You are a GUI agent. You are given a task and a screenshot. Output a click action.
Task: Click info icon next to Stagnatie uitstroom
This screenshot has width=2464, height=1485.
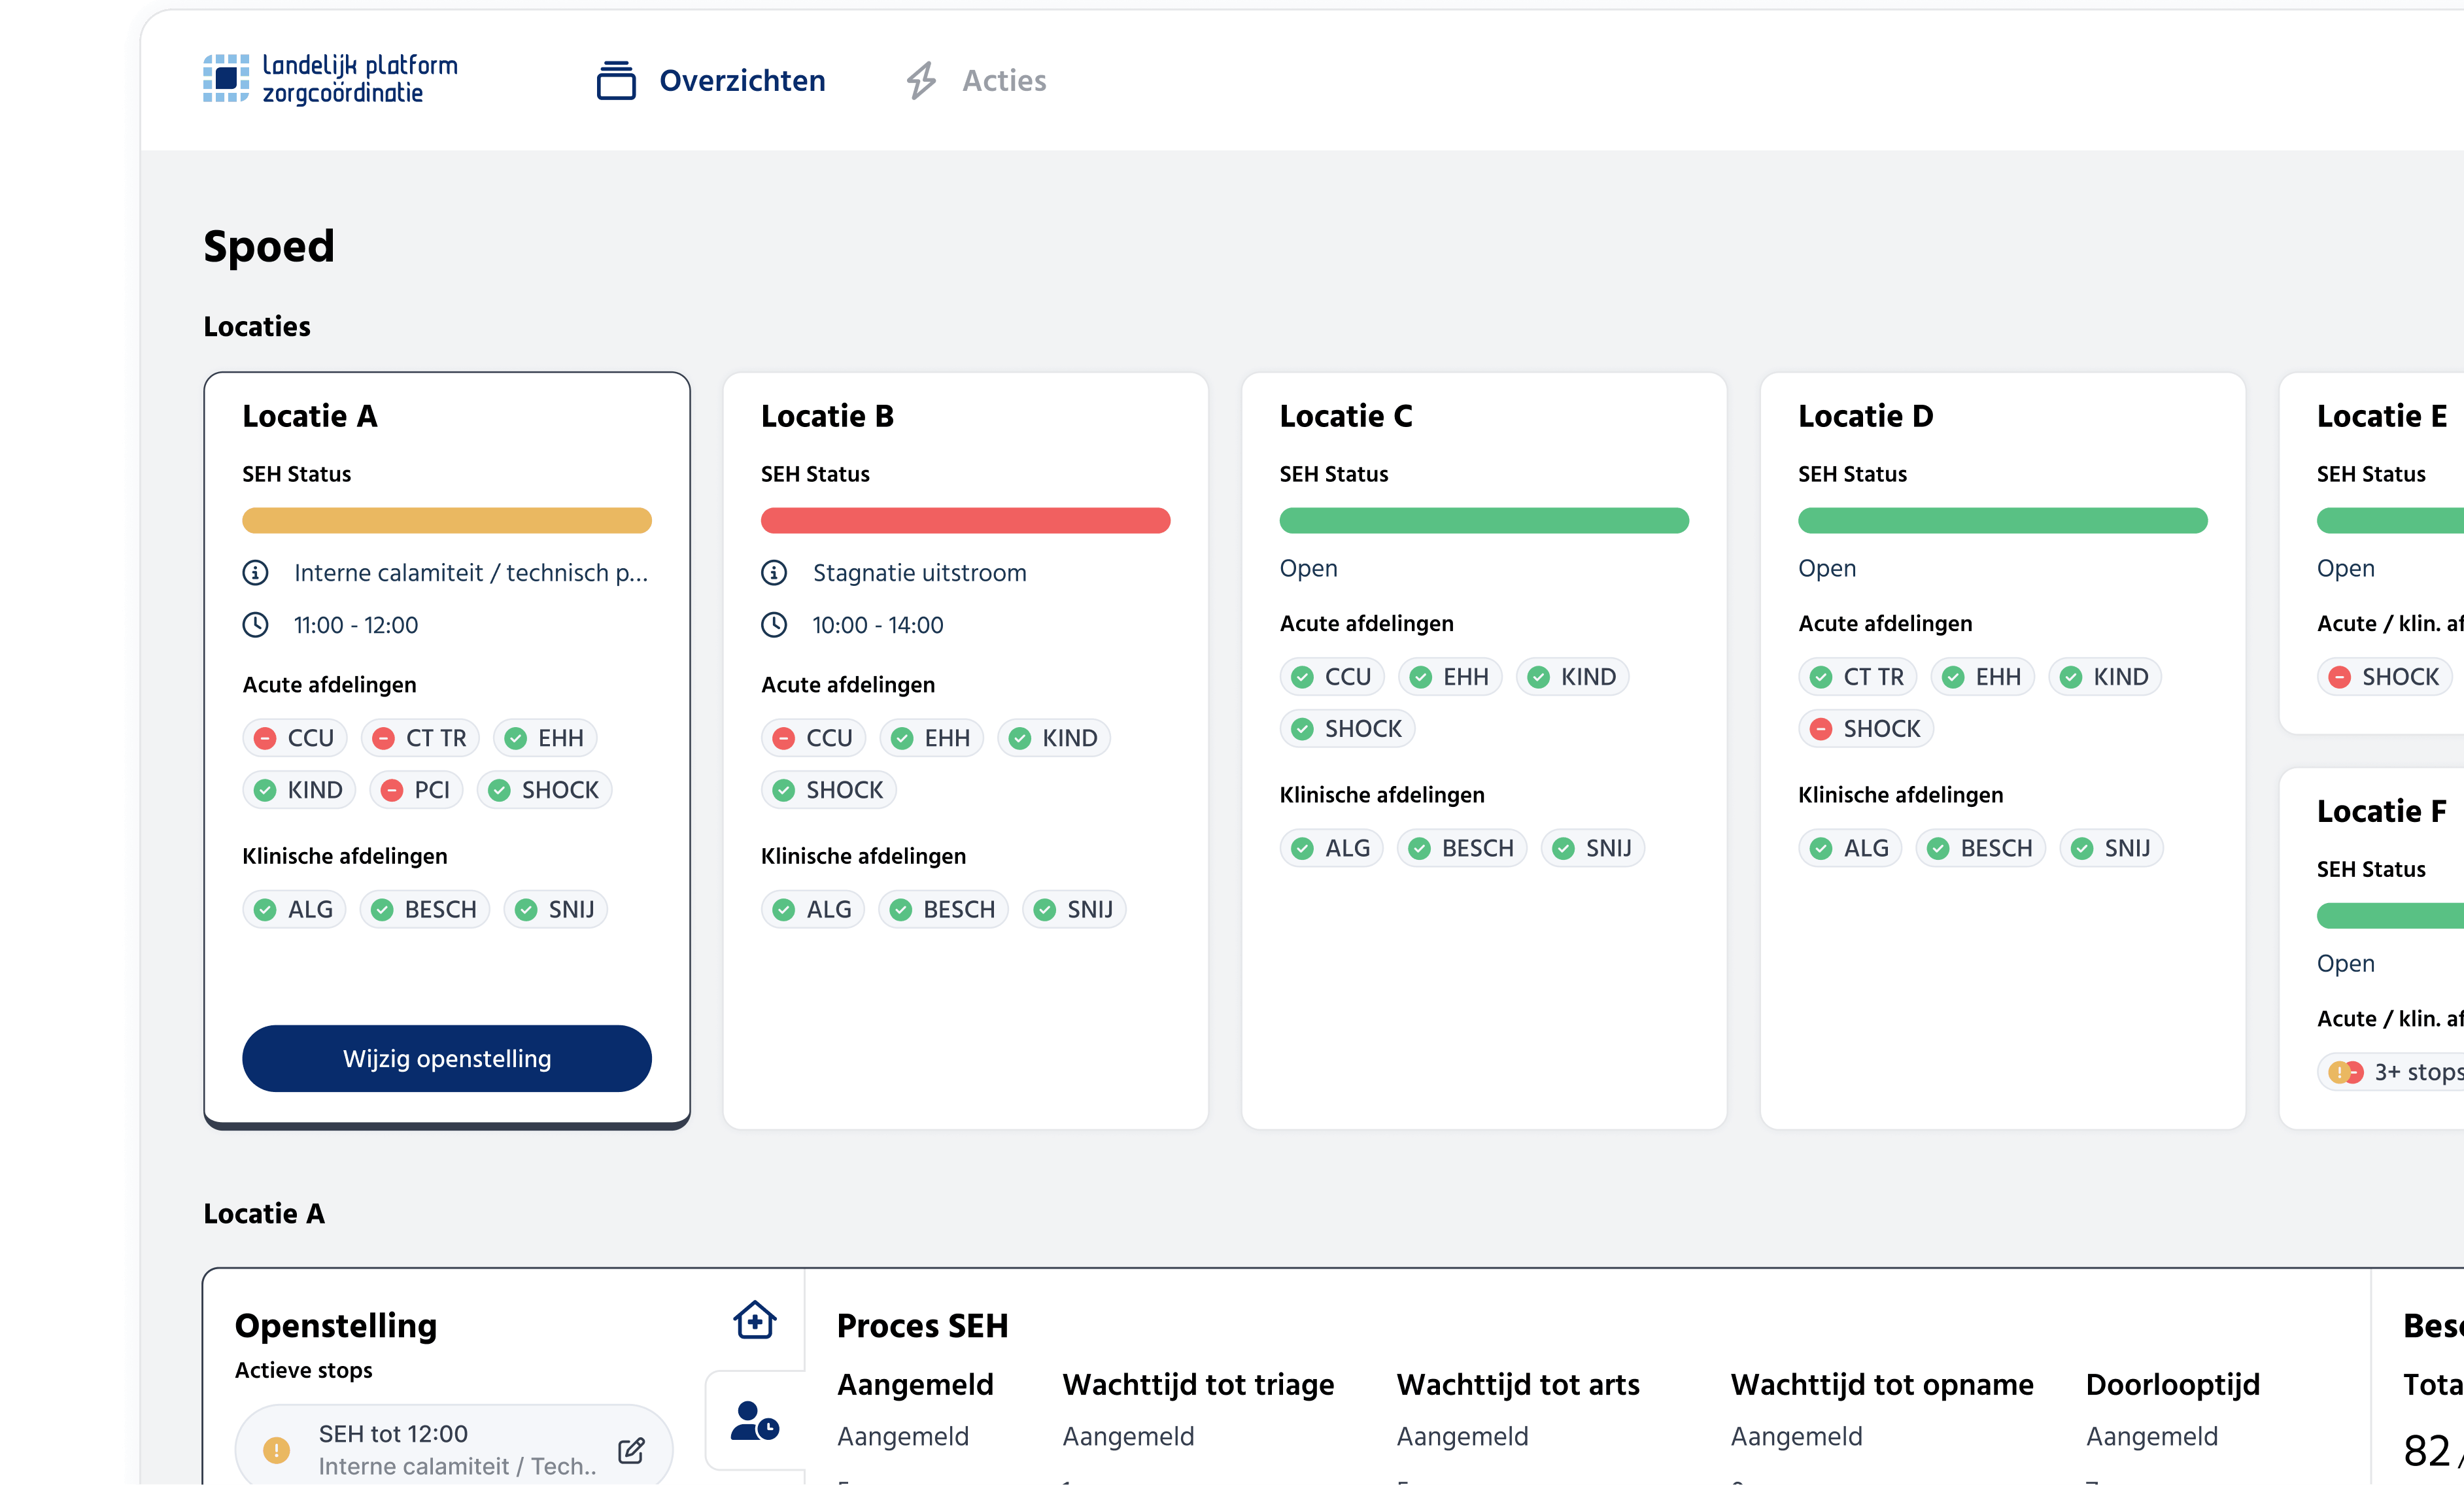(x=774, y=573)
